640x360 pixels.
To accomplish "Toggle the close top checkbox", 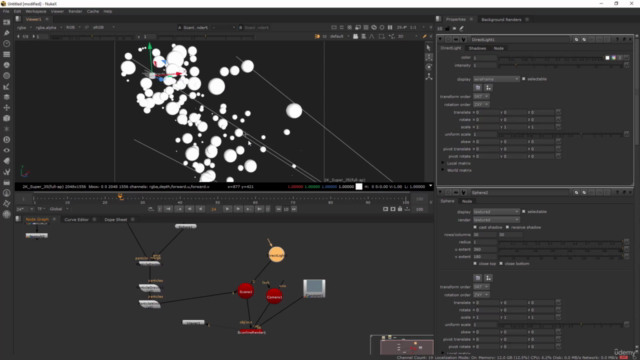I will click(x=475, y=264).
